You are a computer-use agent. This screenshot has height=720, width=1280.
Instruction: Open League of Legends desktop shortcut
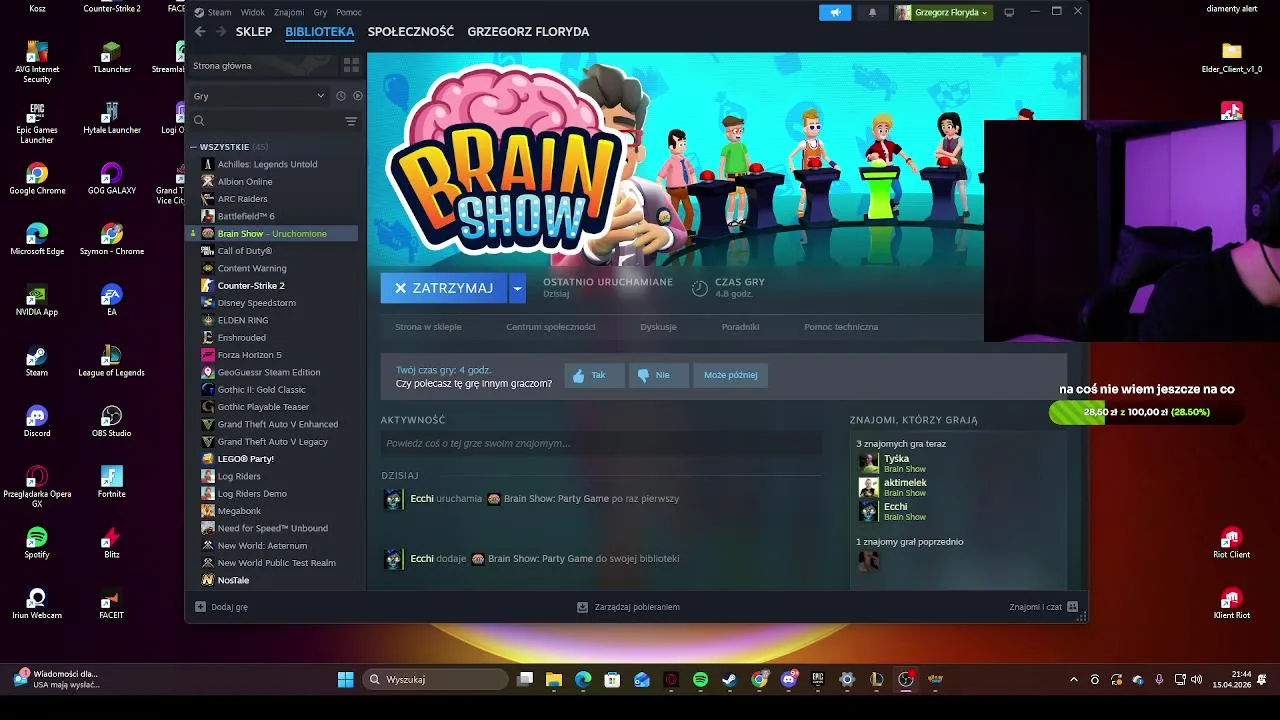112,360
